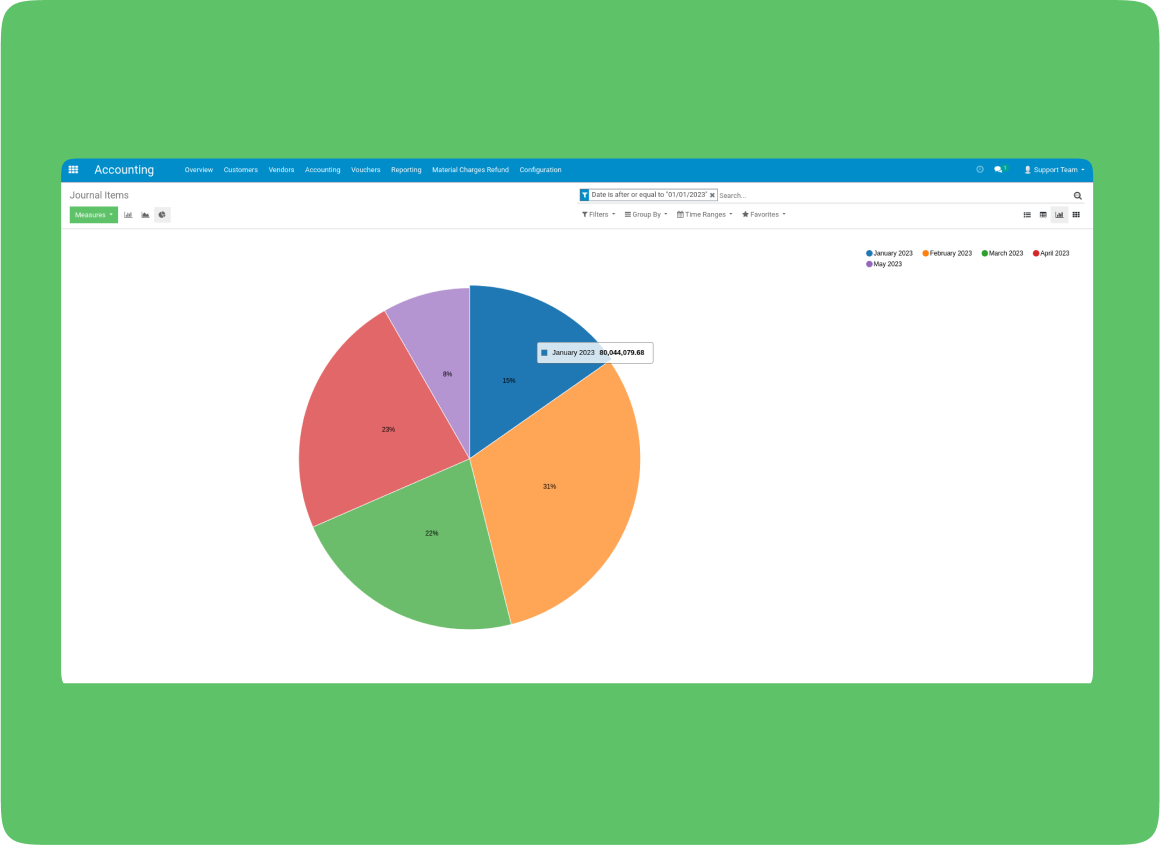Open the activities clock icon
Viewport: 1160px width, 845px height.
(x=980, y=170)
